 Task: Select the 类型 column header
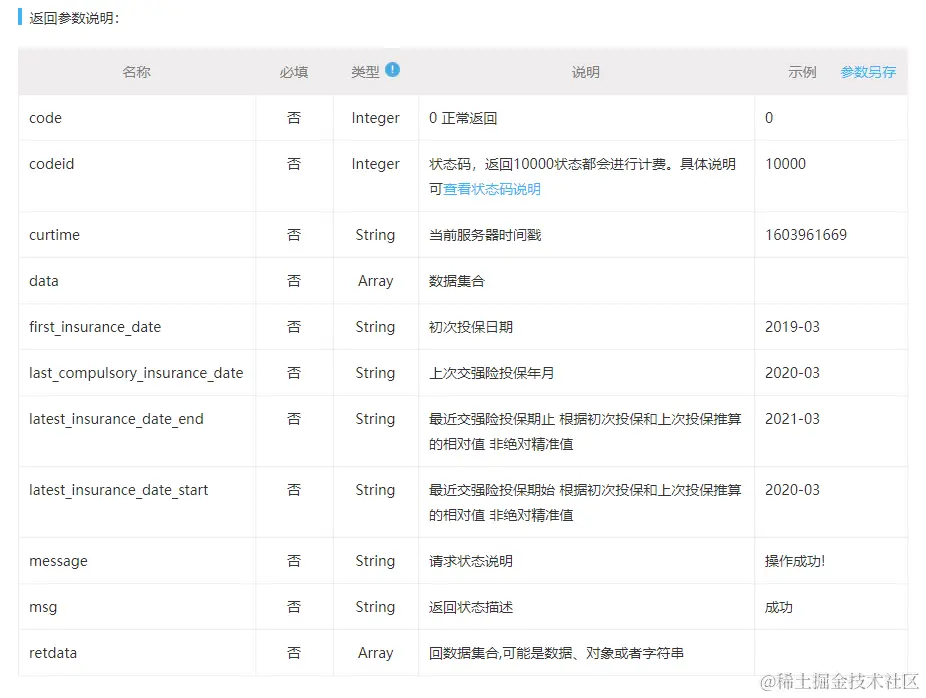[365, 72]
